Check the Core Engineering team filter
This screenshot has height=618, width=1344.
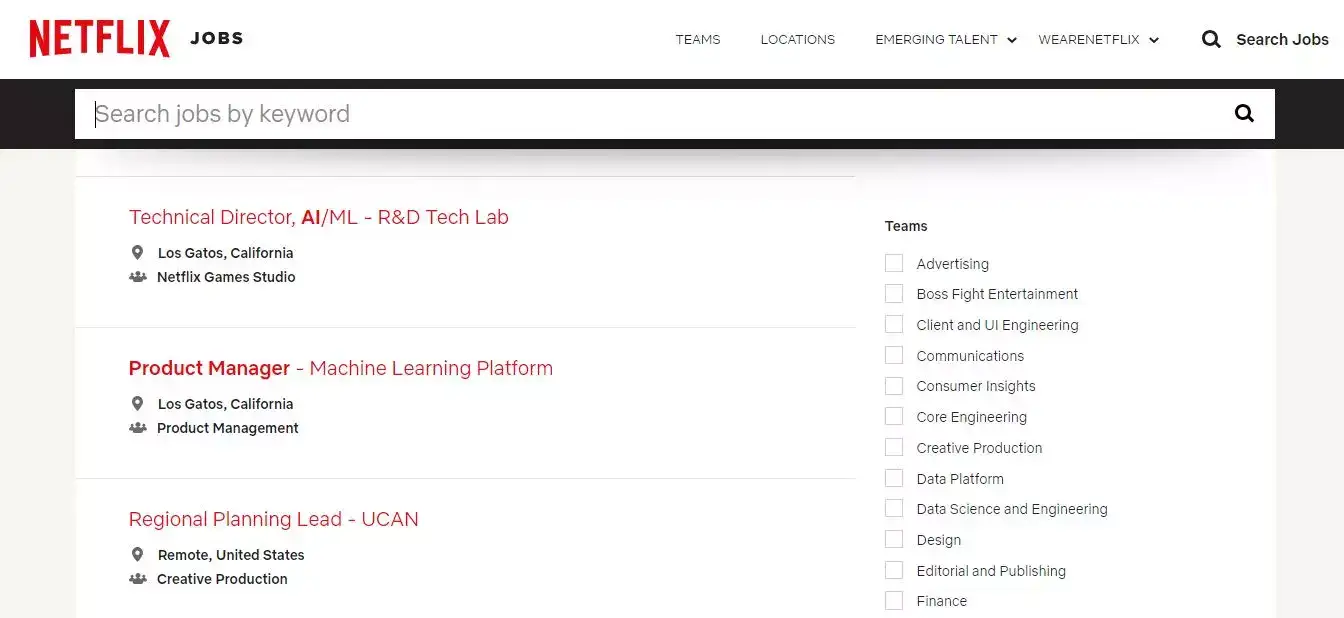point(893,416)
